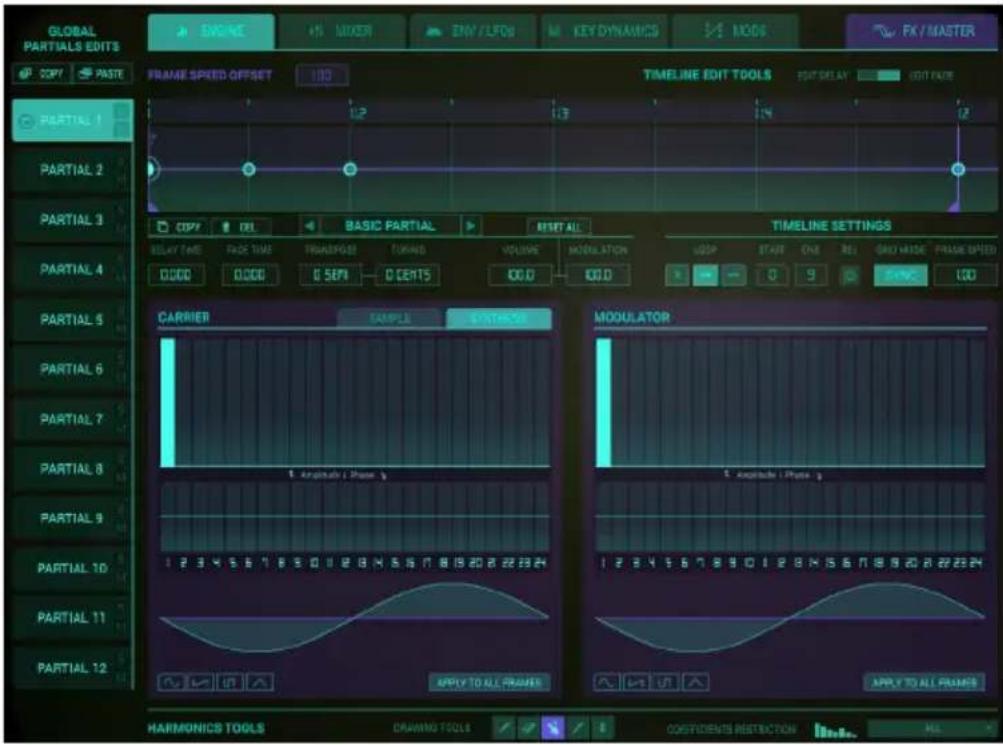Click the Delay Time value field
Viewport: 1003px width, 745px height.
coord(175,275)
